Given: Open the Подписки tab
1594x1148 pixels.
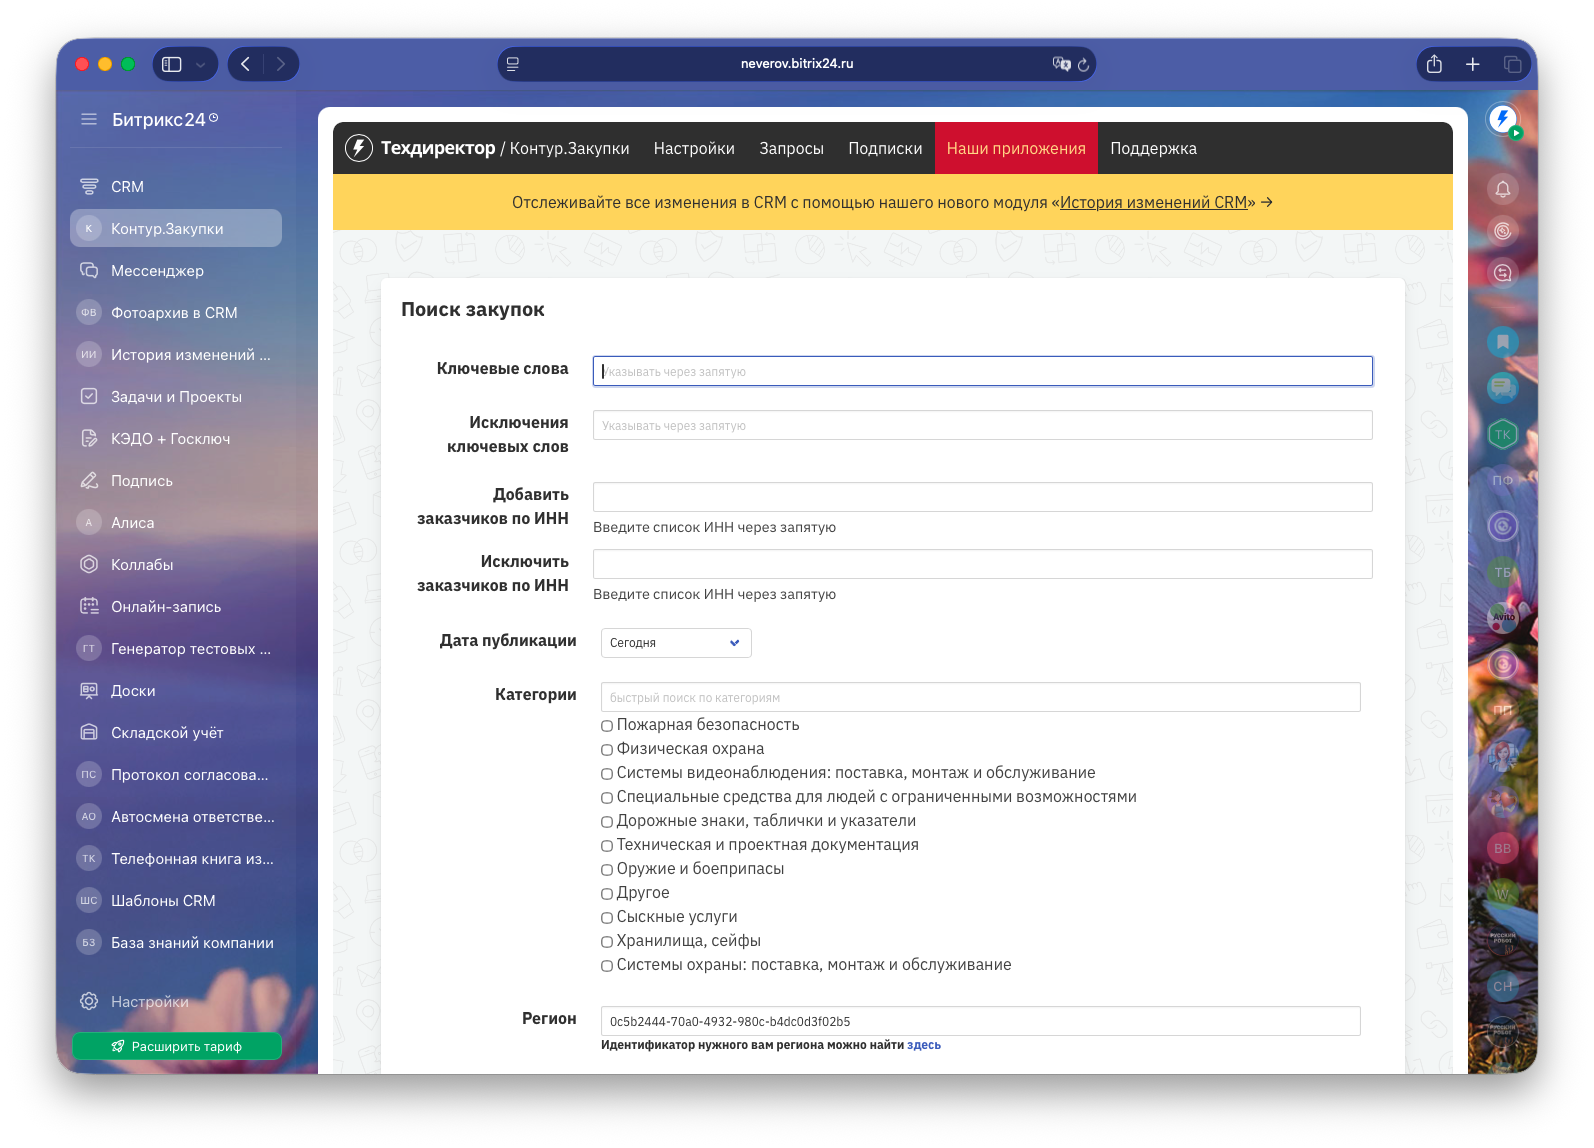Looking at the screenshot, I should coord(885,148).
